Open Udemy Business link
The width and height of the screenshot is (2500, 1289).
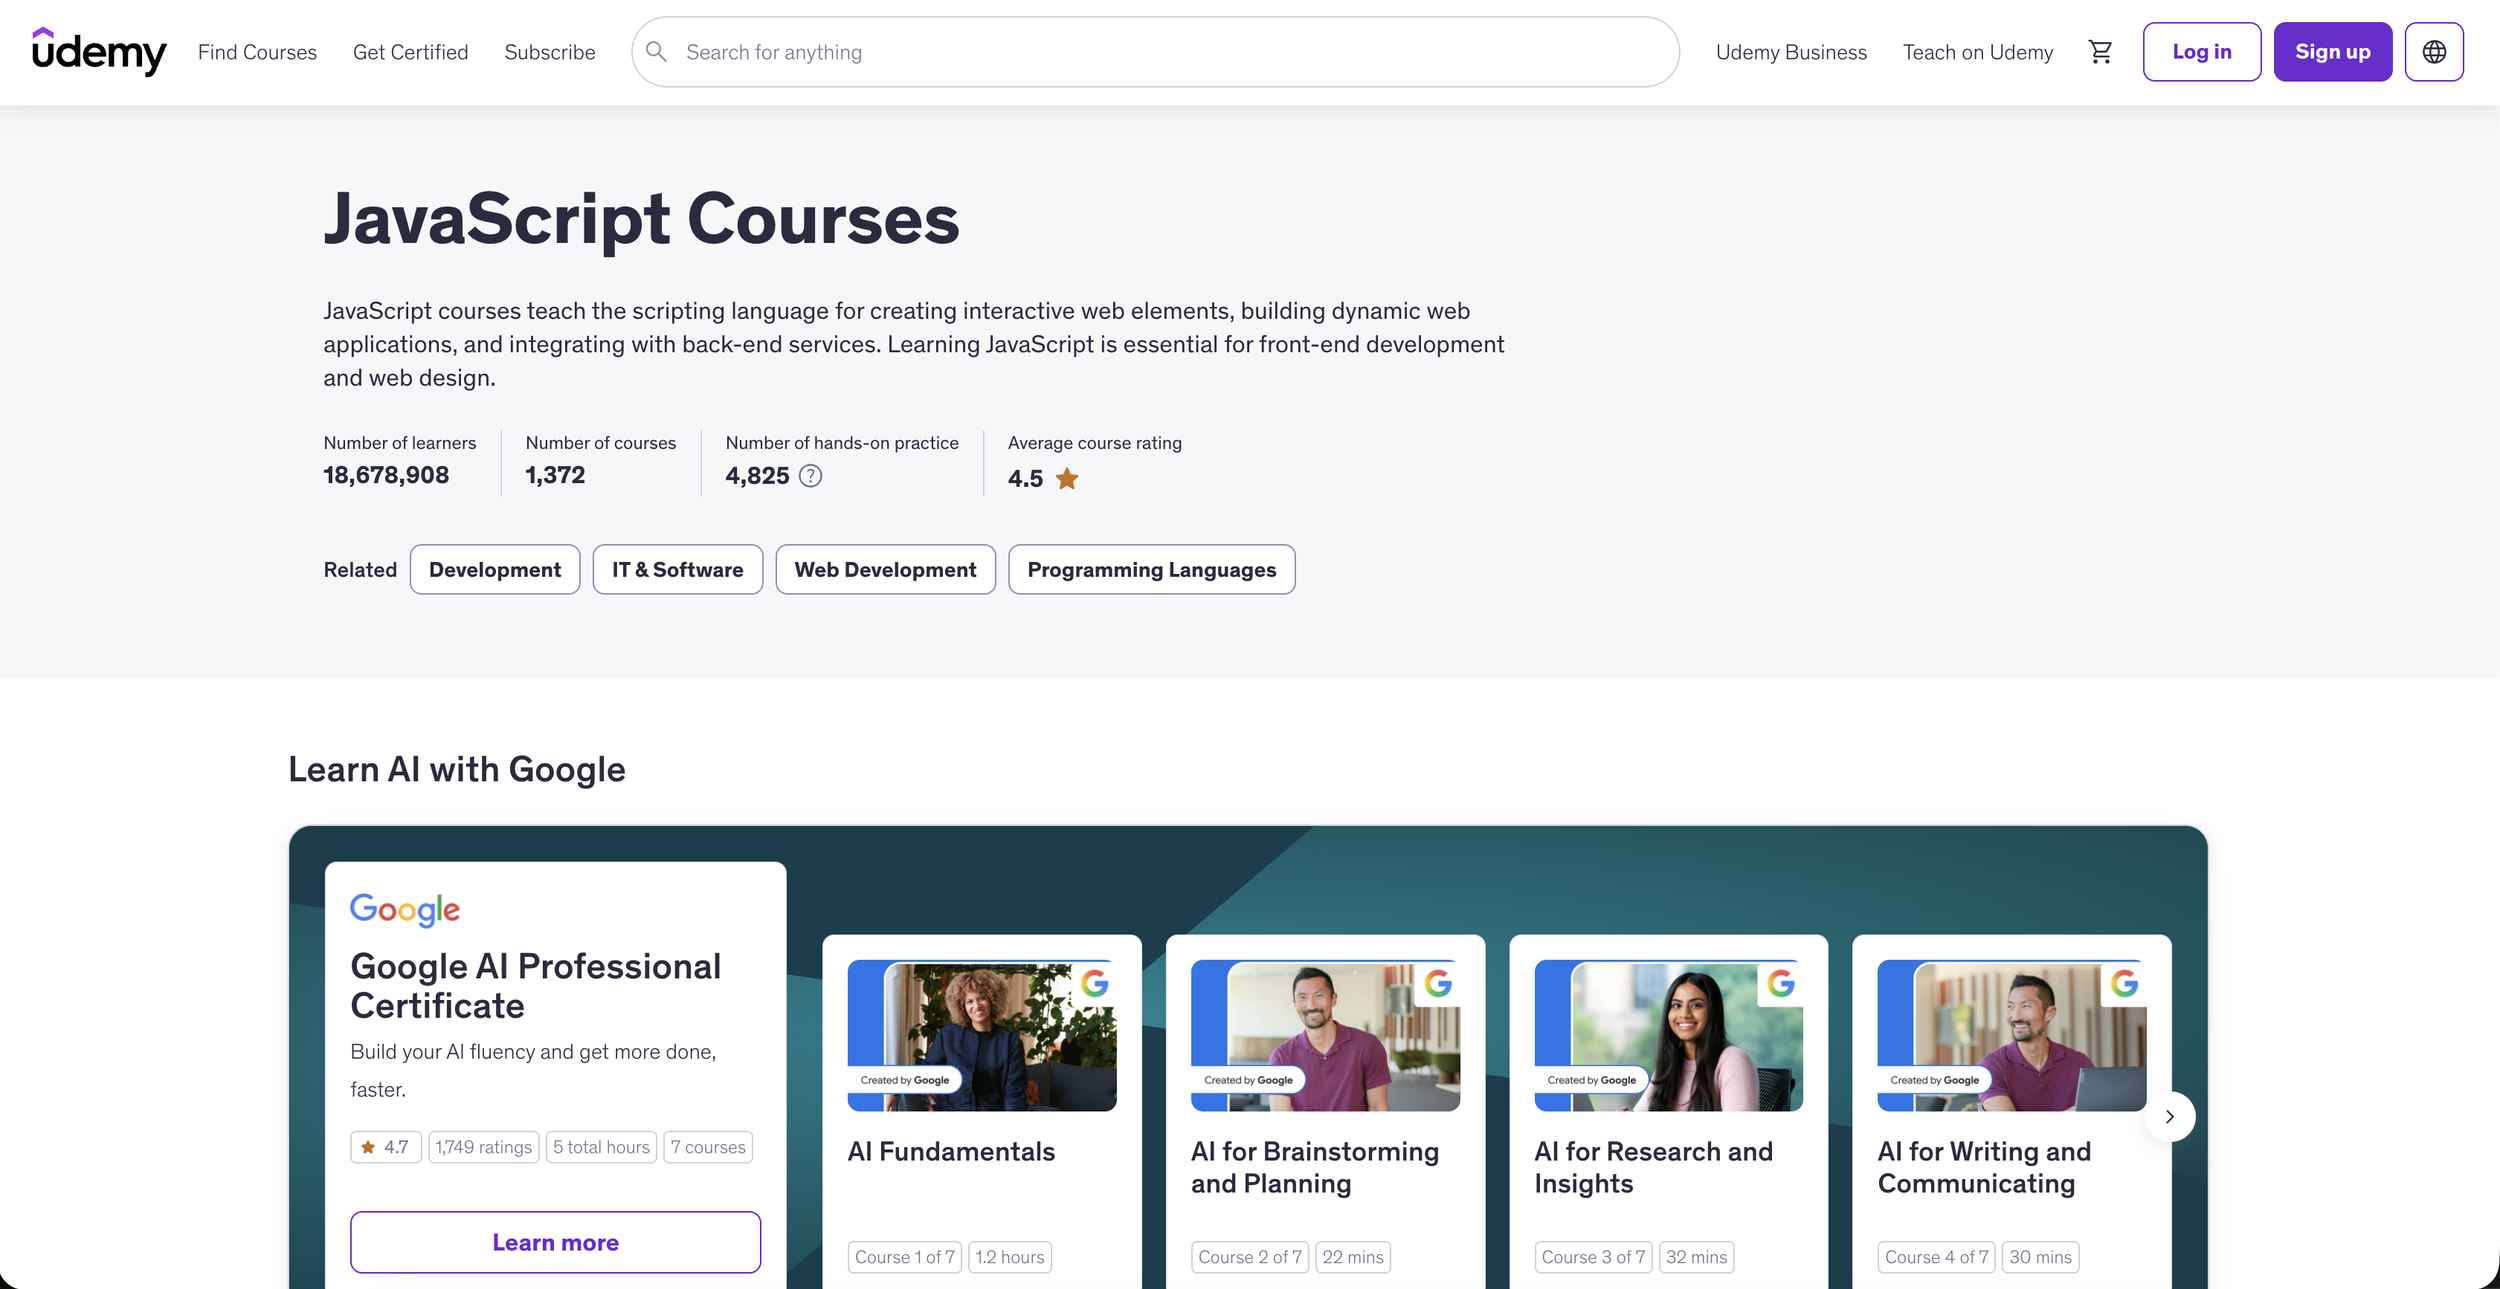click(1791, 52)
